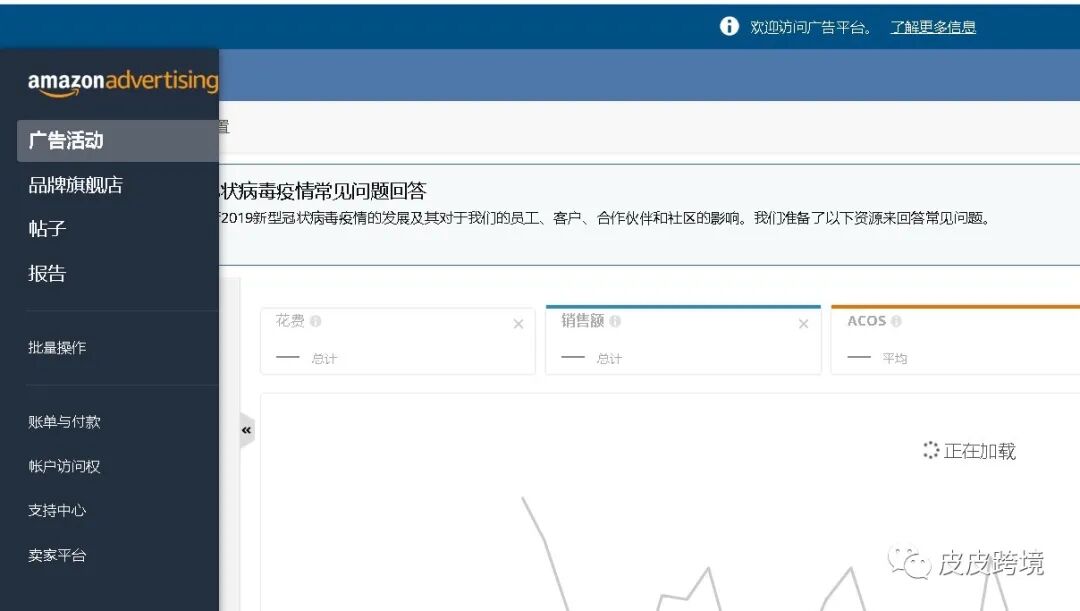Screen dimensions: 1080x611
Task: Open the 报告 section
Action: (x=46, y=272)
